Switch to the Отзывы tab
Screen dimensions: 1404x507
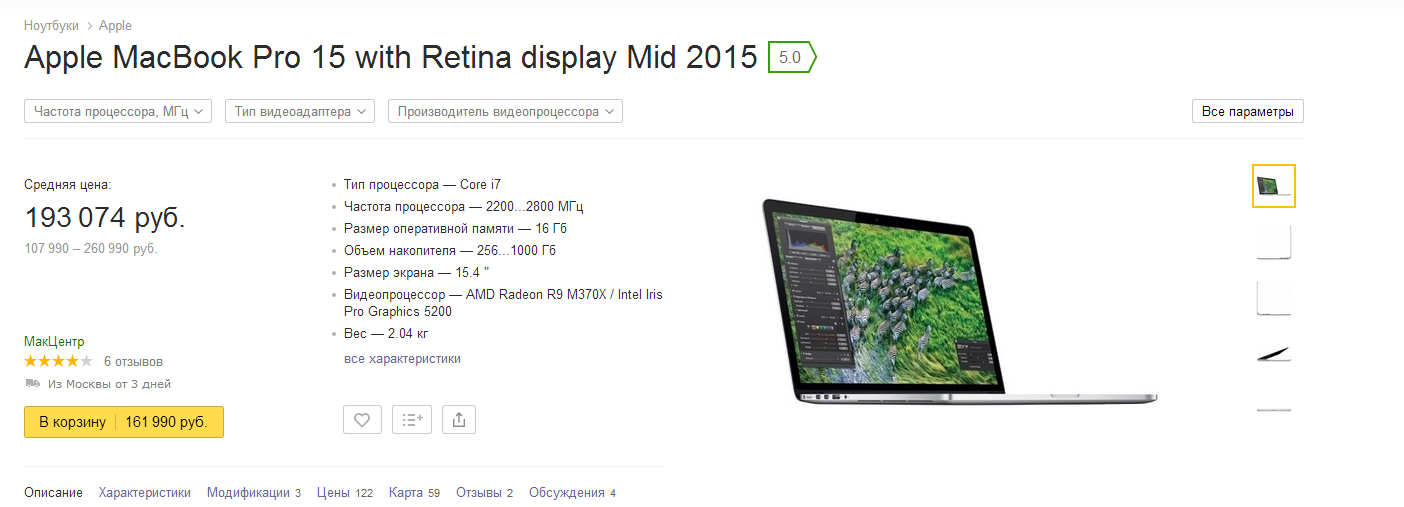click(484, 492)
